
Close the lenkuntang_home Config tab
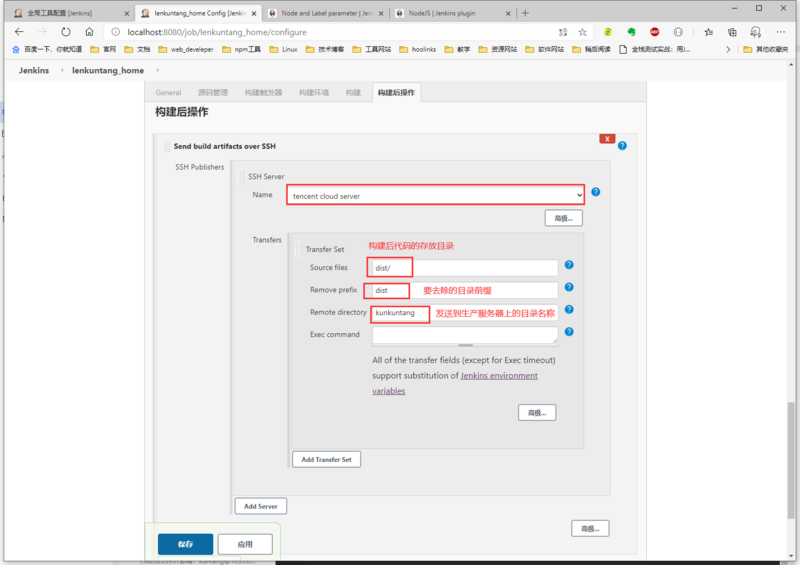pyautogui.click(x=254, y=14)
